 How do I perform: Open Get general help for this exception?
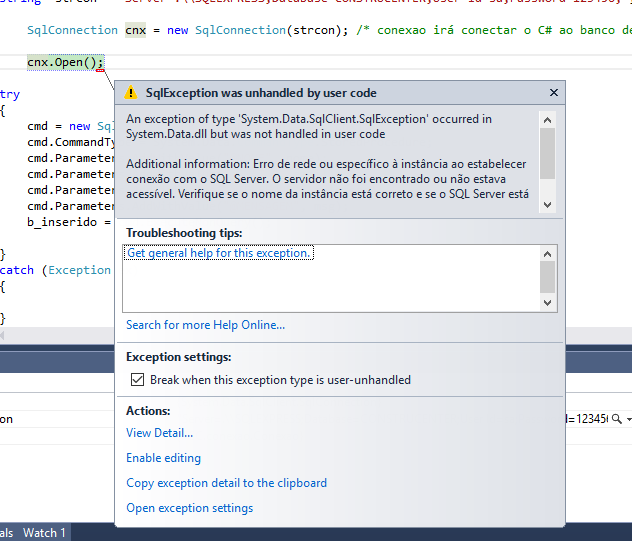pyautogui.click(x=218, y=253)
